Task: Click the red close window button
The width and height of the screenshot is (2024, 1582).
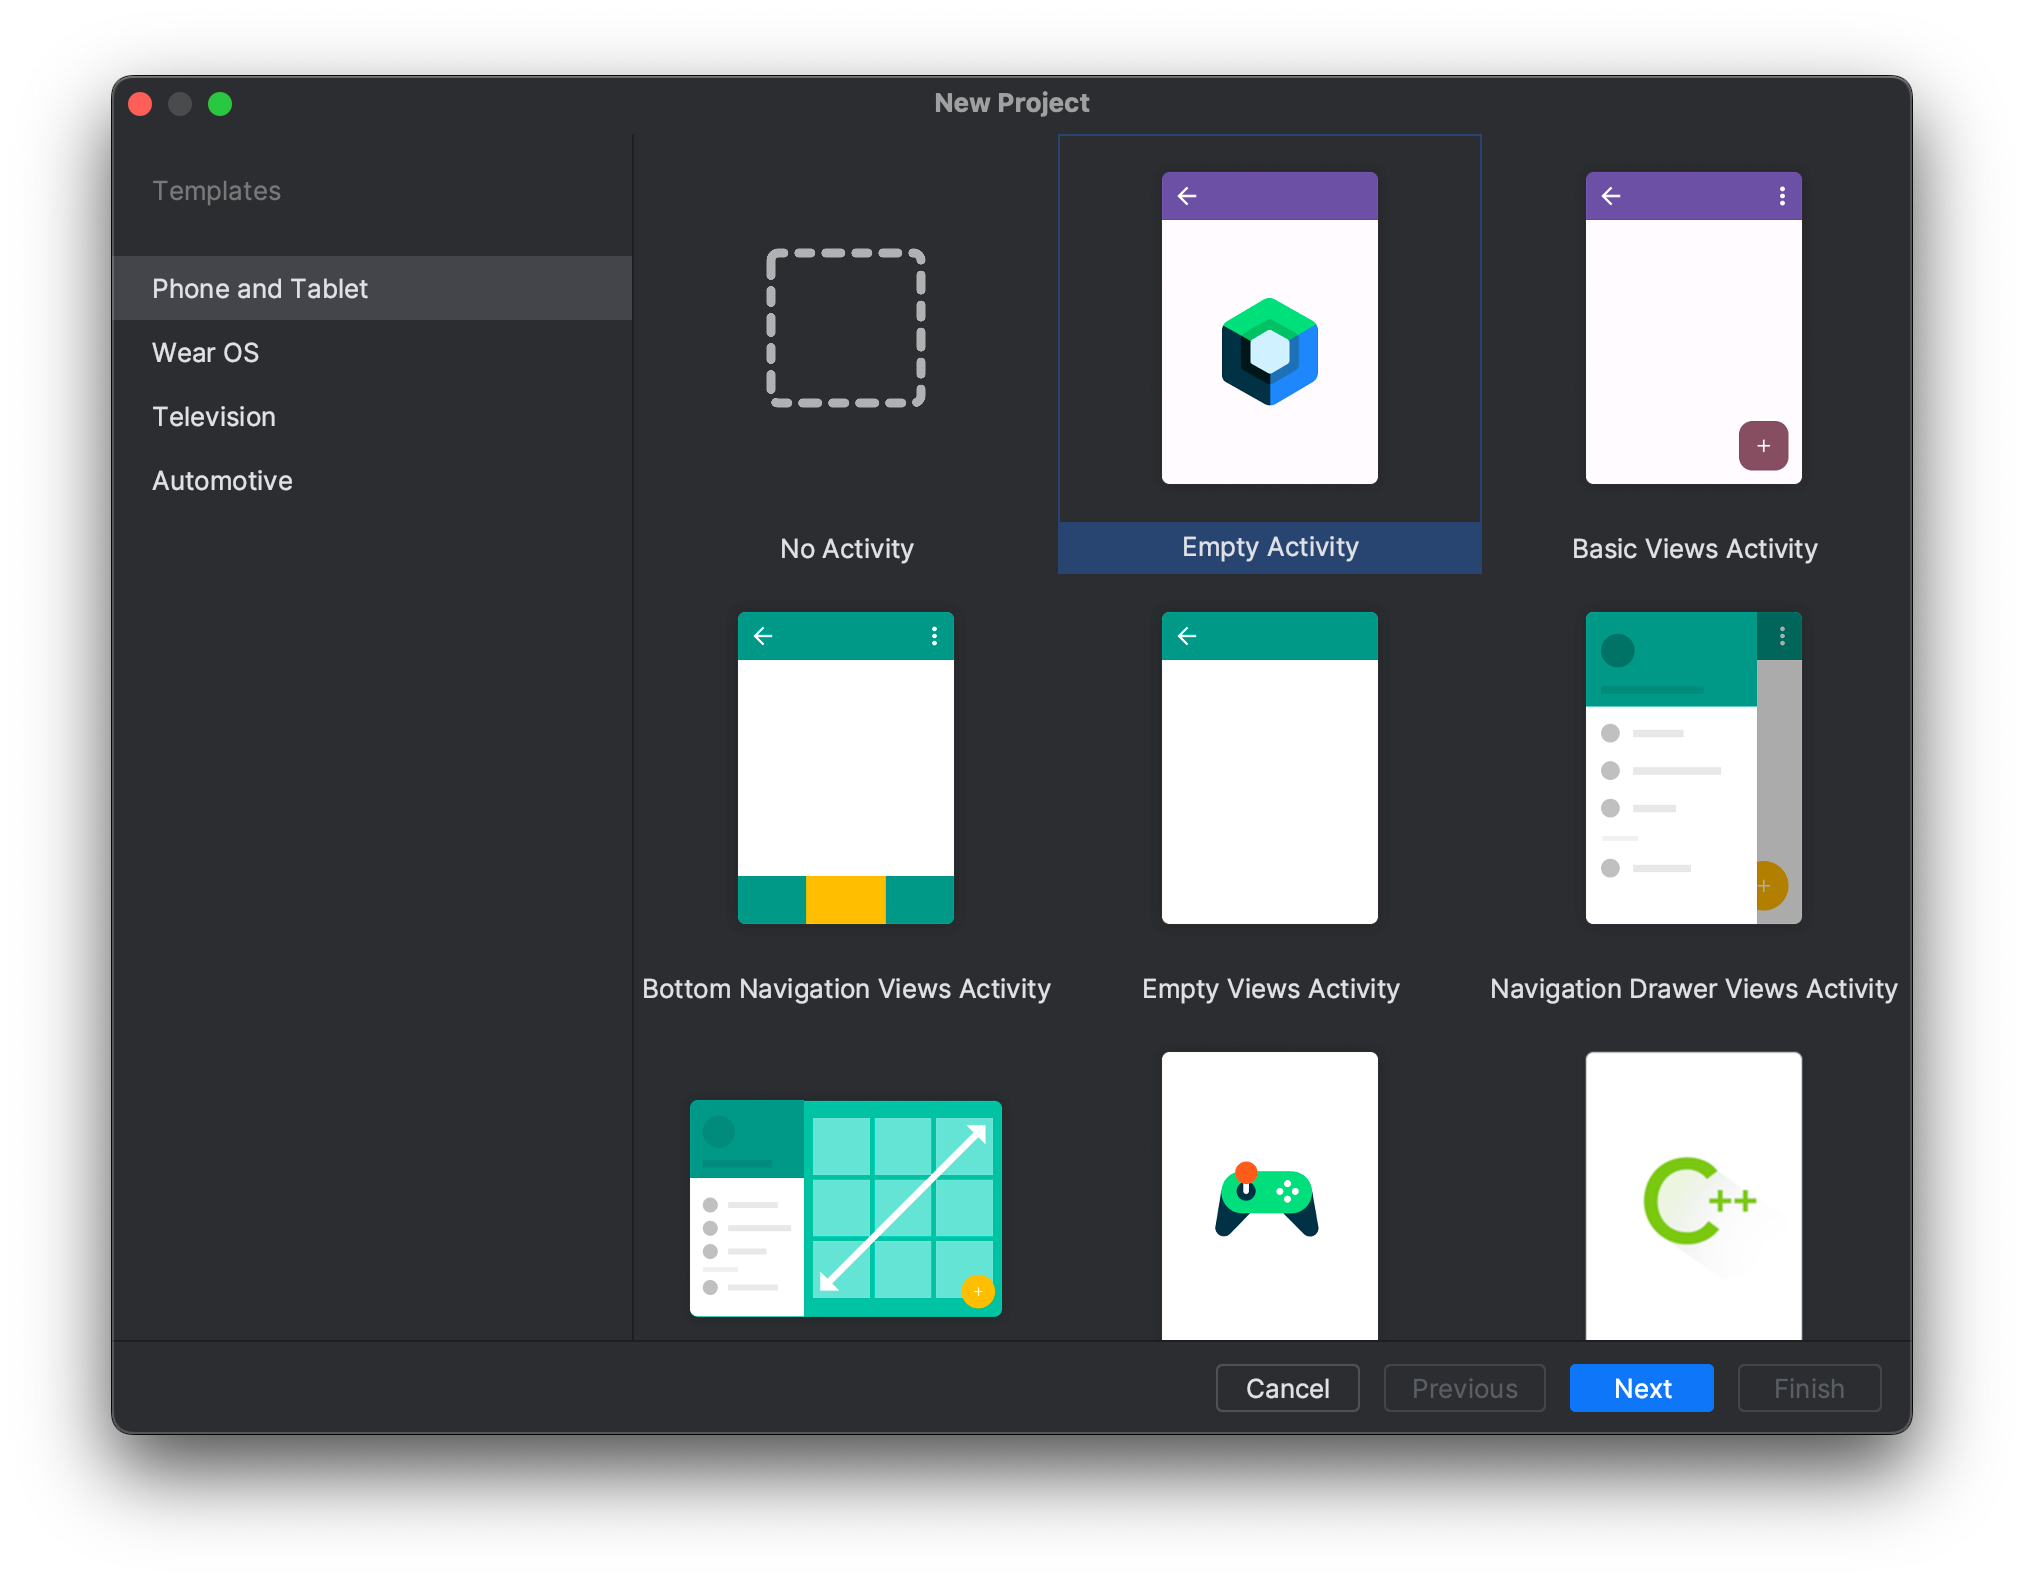Action: pyautogui.click(x=141, y=104)
